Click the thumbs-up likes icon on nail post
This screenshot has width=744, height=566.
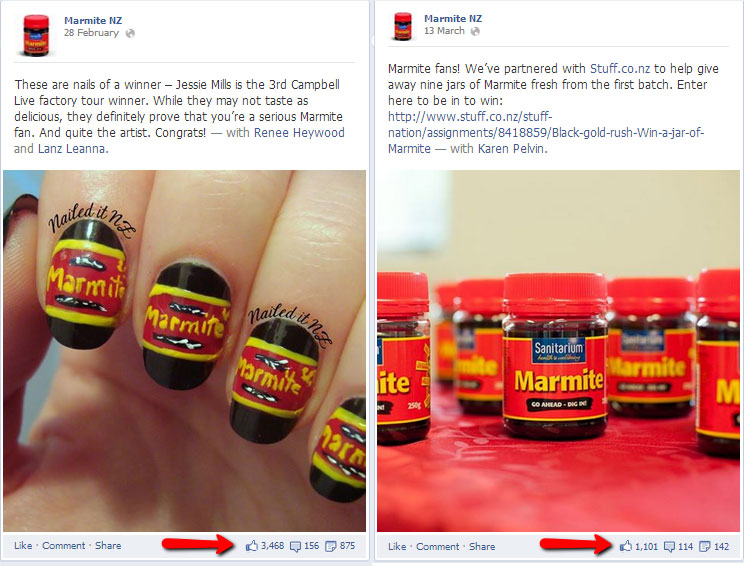(x=251, y=546)
